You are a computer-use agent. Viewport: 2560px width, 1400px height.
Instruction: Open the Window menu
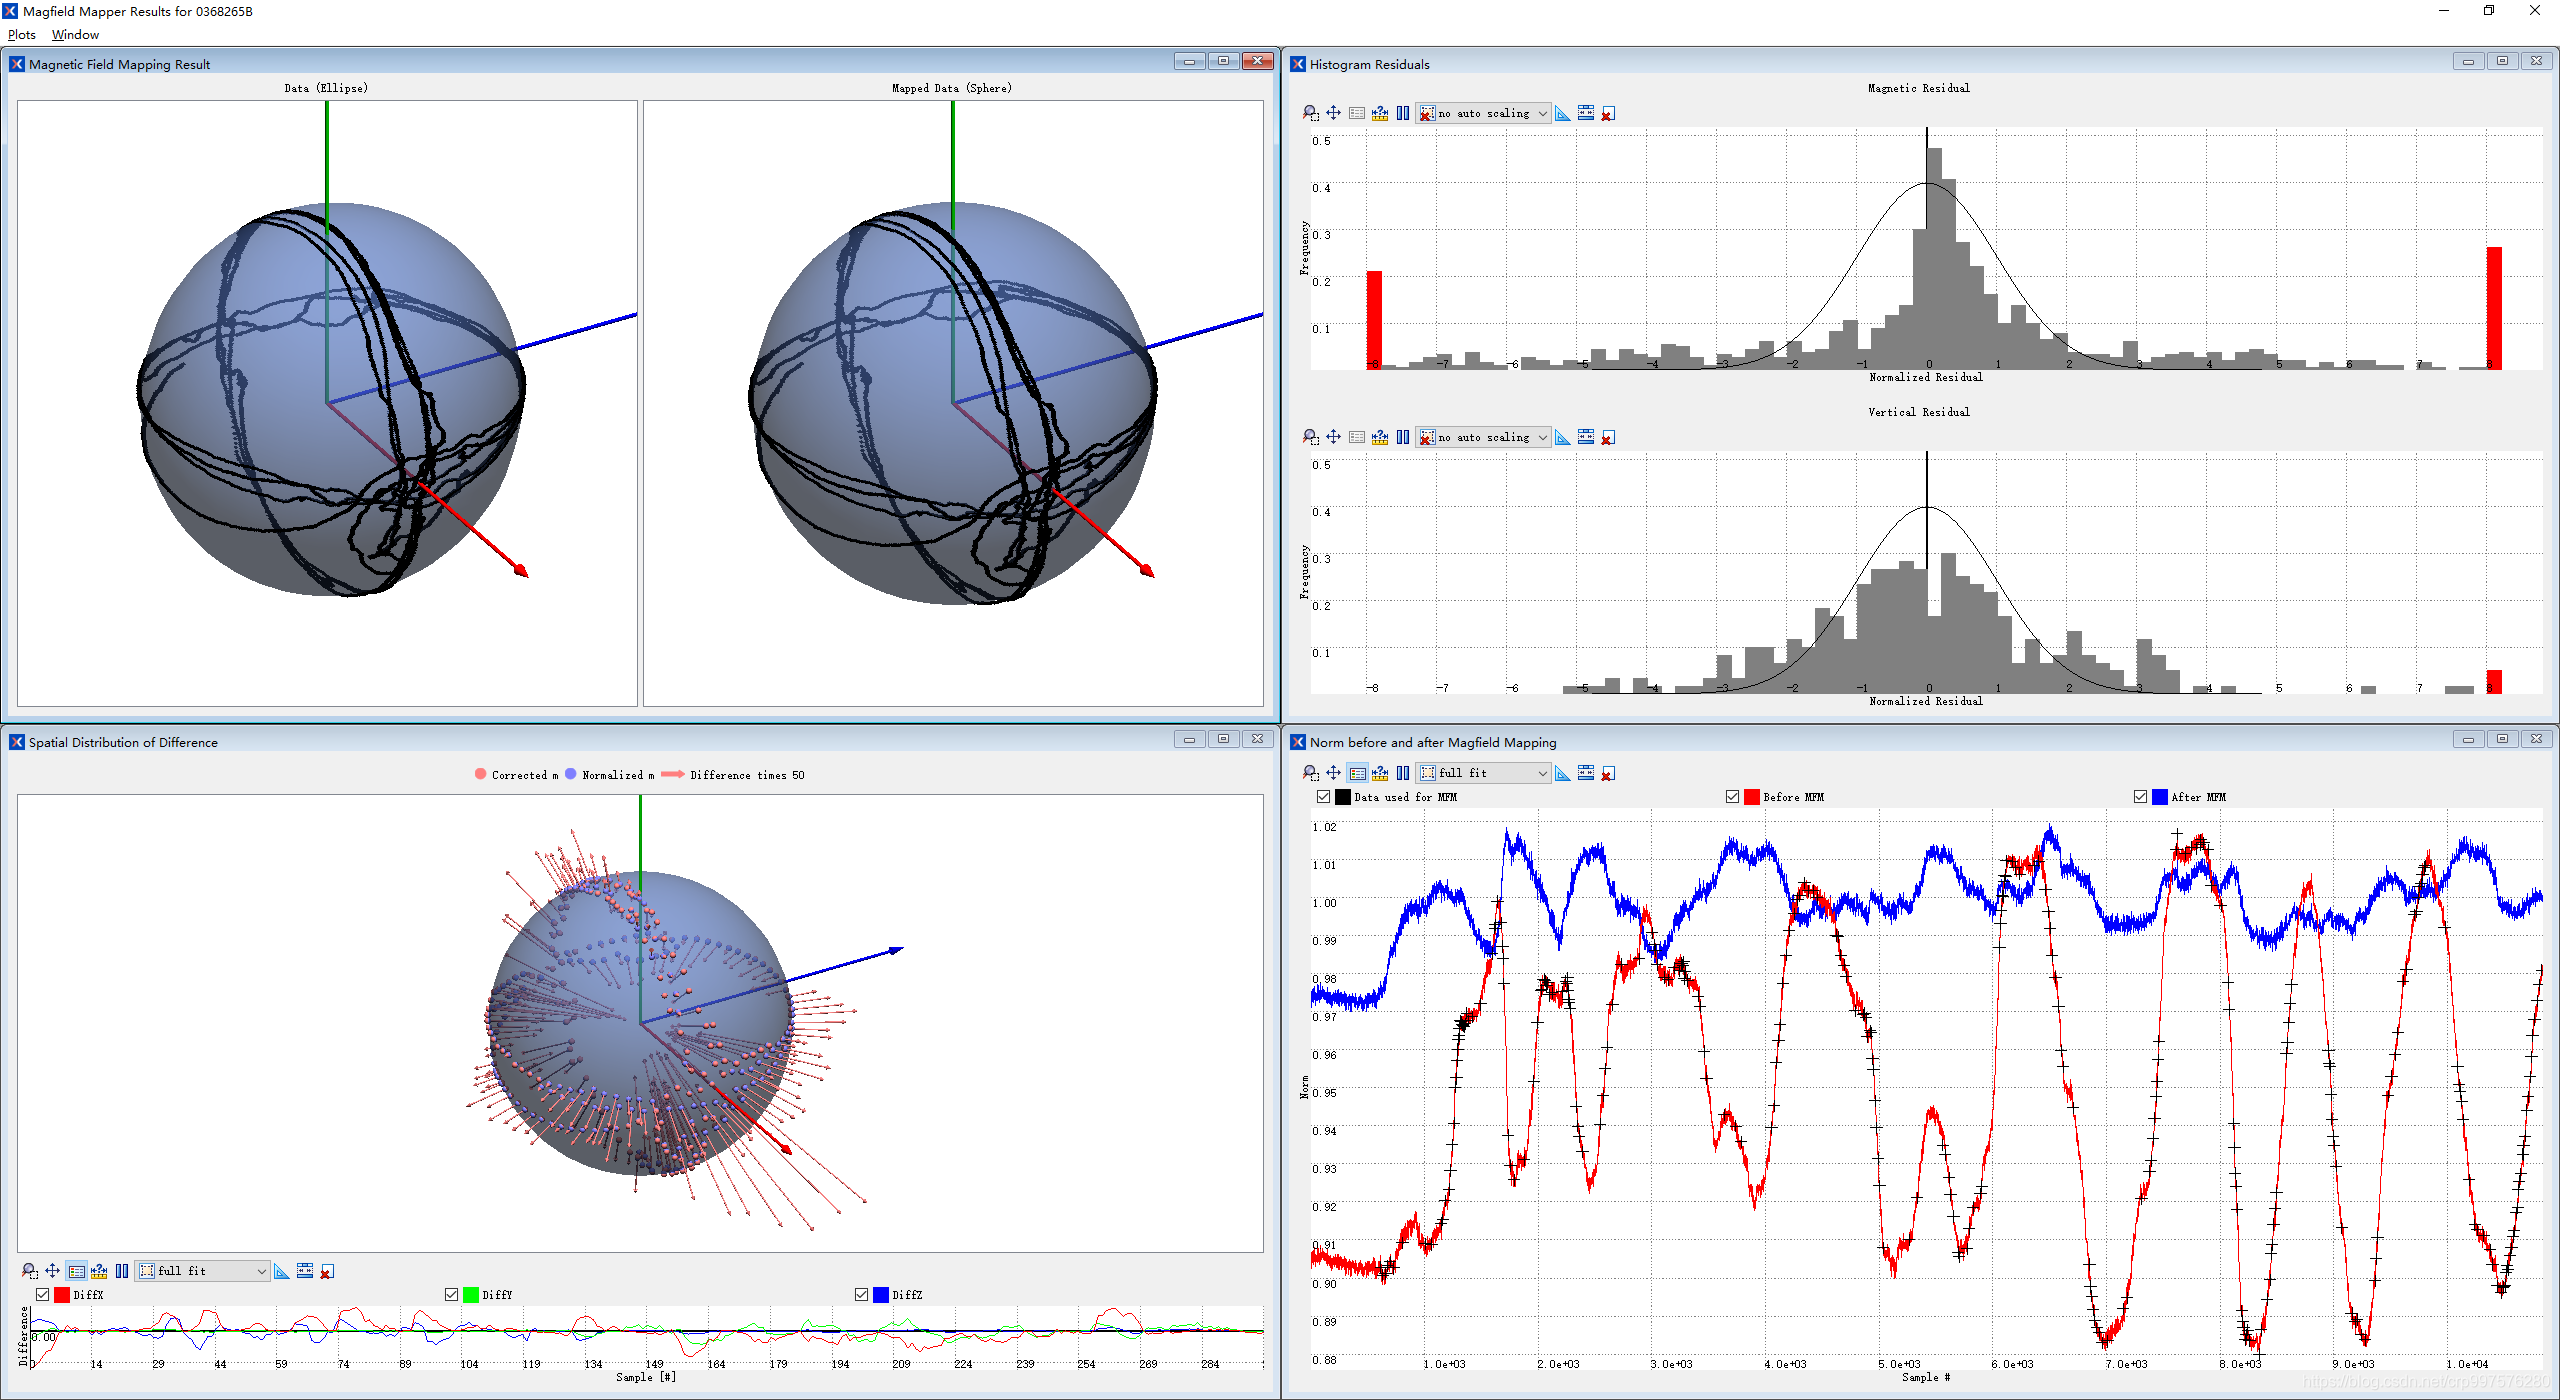pos(75,35)
